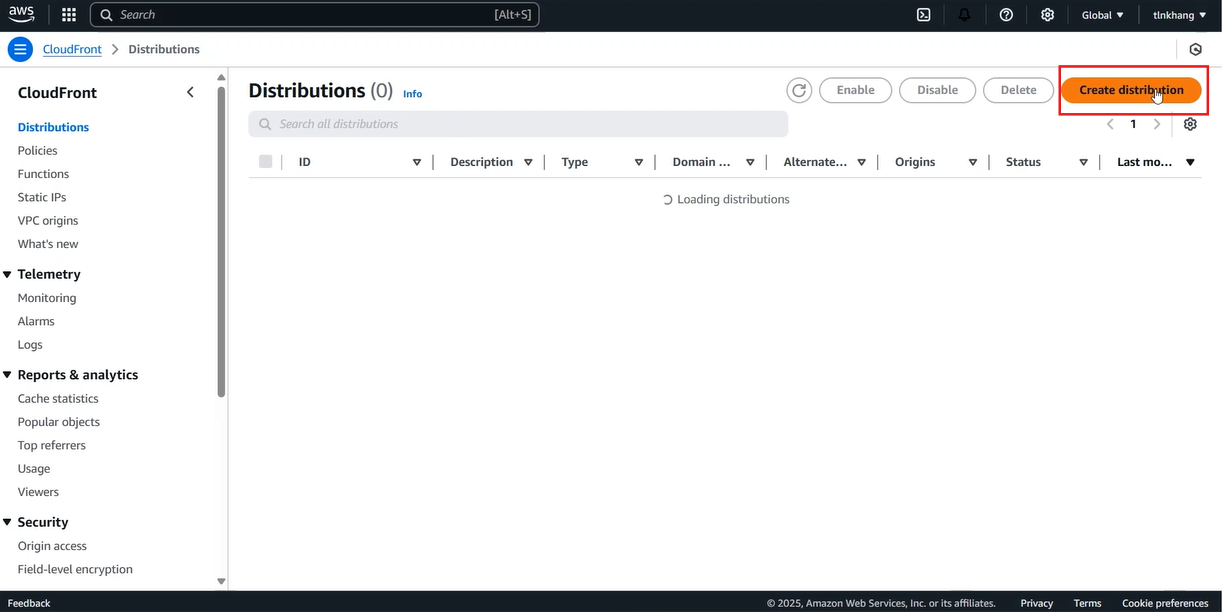Open VPC origins in the sidebar
Viewport: 1222px width, 612px height.
[x=48, y=220]
